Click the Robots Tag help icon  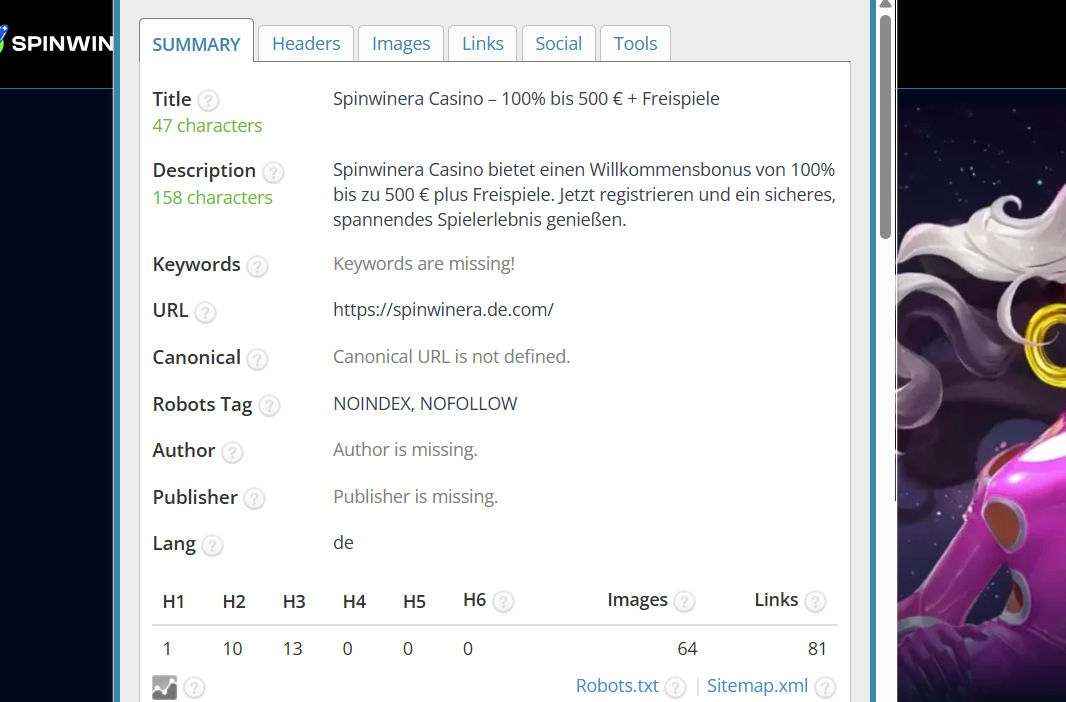point(269,406)
